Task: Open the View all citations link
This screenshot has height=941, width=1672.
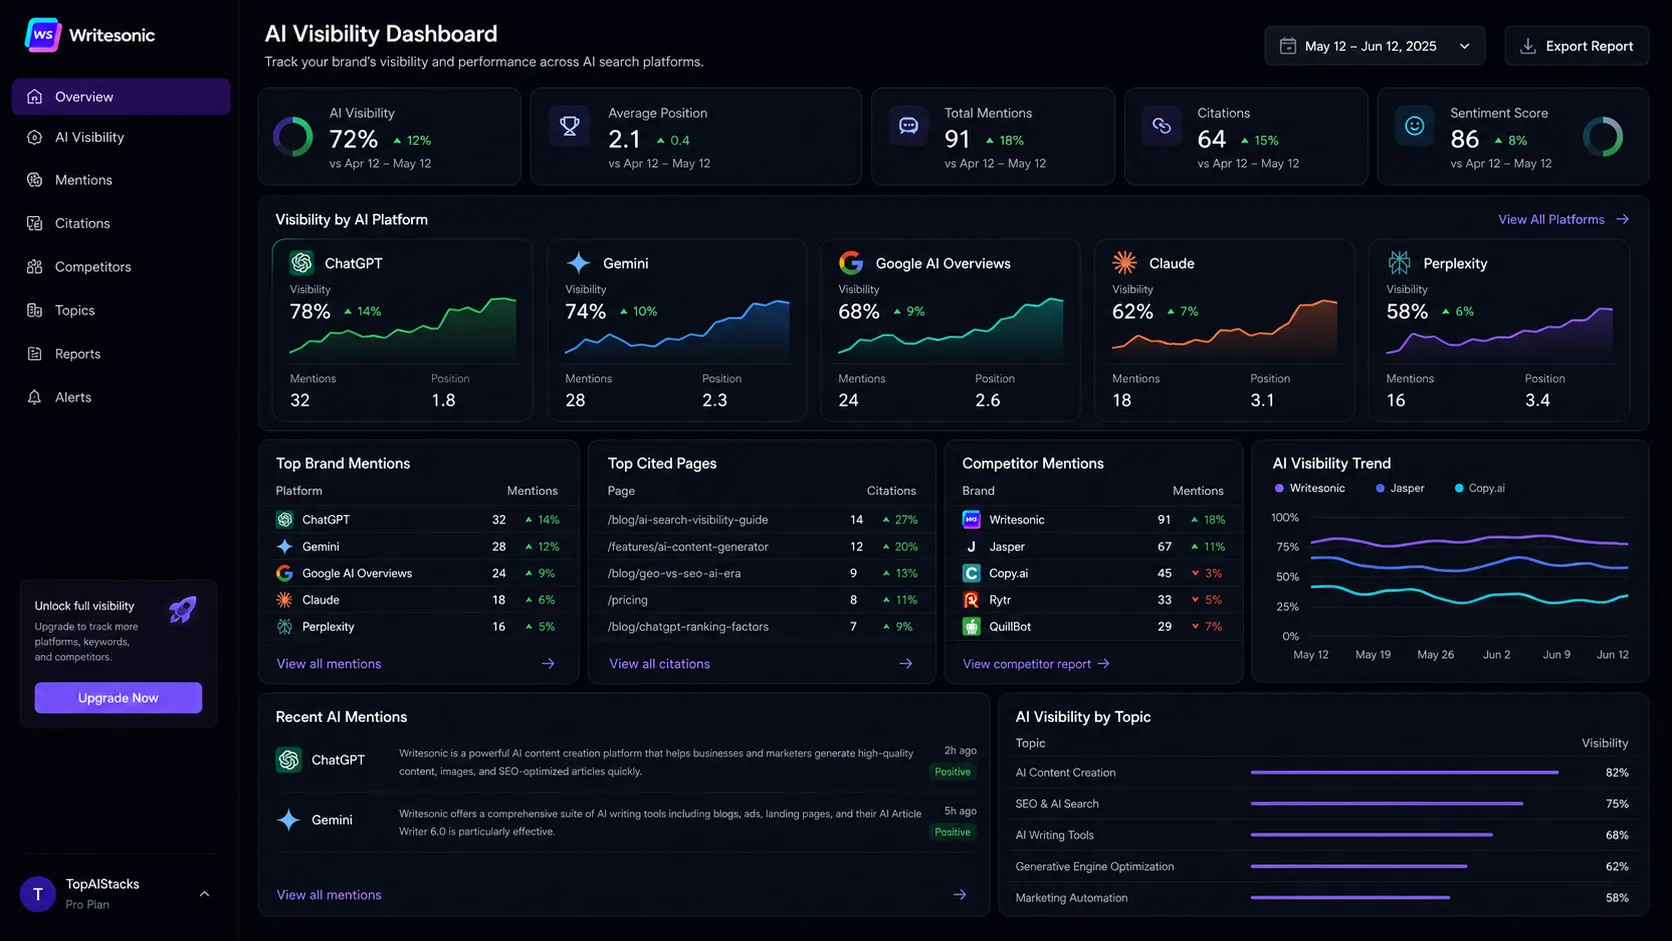Action: [660, 664]
